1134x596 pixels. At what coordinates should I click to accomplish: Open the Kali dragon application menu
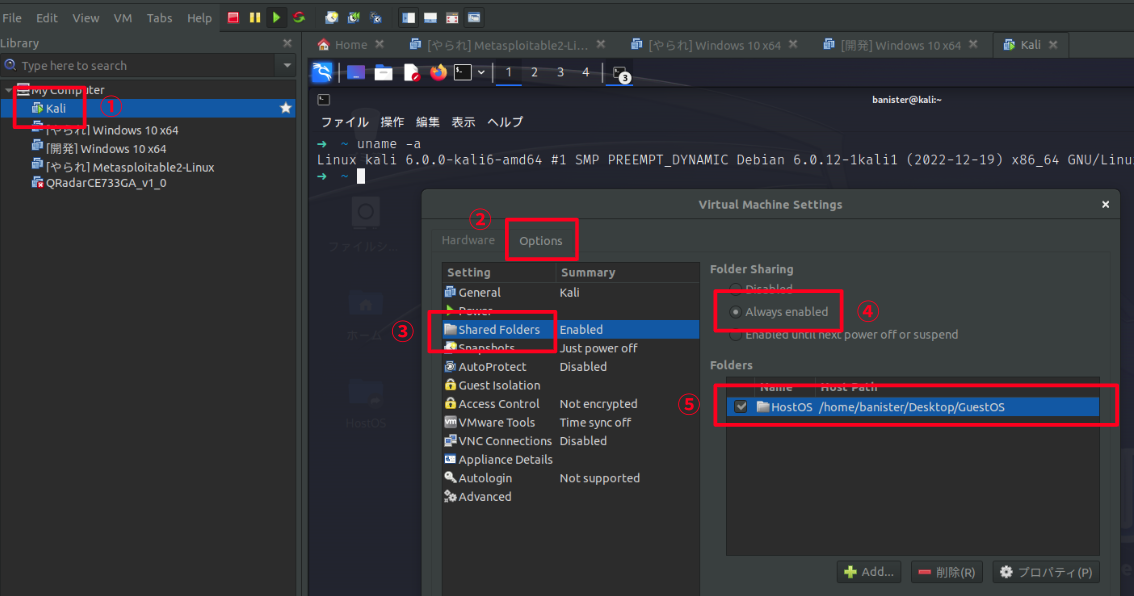click(322, 72)
